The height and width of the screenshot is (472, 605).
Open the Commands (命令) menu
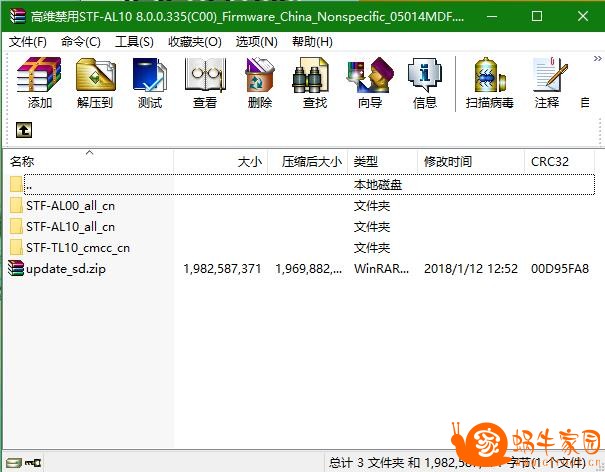click(x=81, y=42)
